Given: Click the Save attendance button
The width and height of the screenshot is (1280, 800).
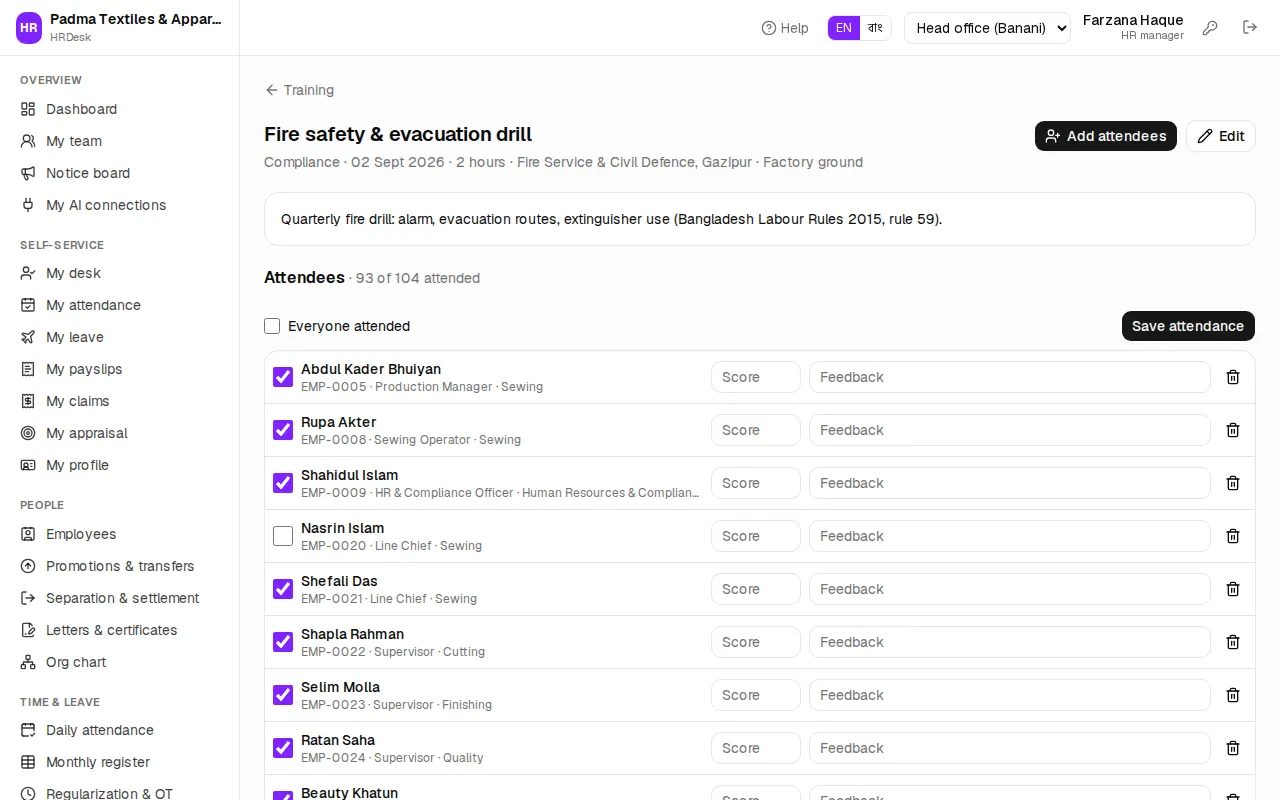Looking at the screenshot, I should 1188,326.
